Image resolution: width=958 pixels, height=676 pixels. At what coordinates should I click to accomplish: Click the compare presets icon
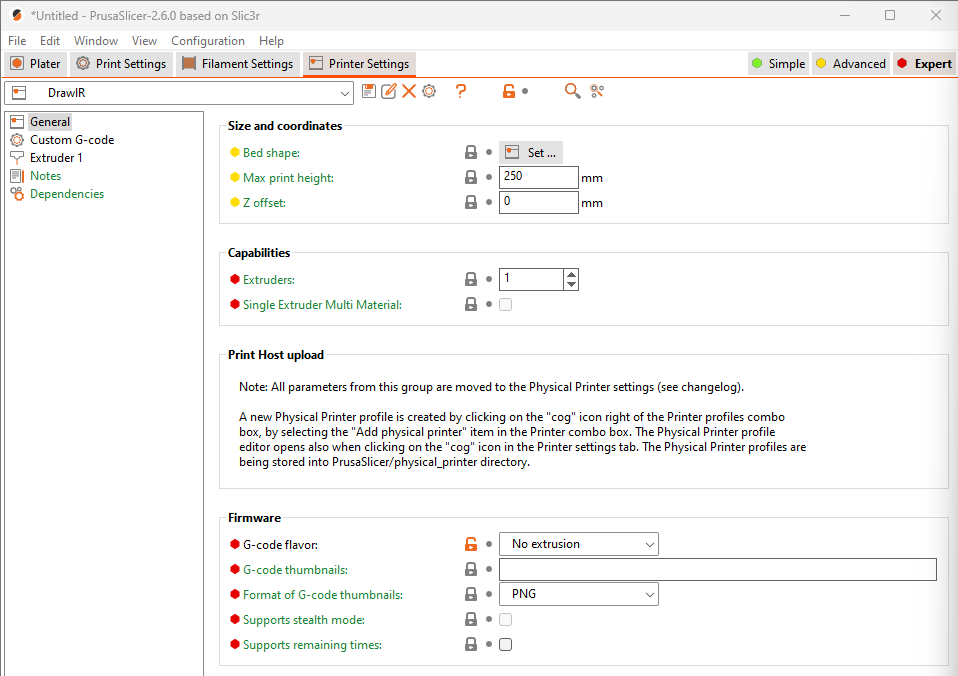597,91
